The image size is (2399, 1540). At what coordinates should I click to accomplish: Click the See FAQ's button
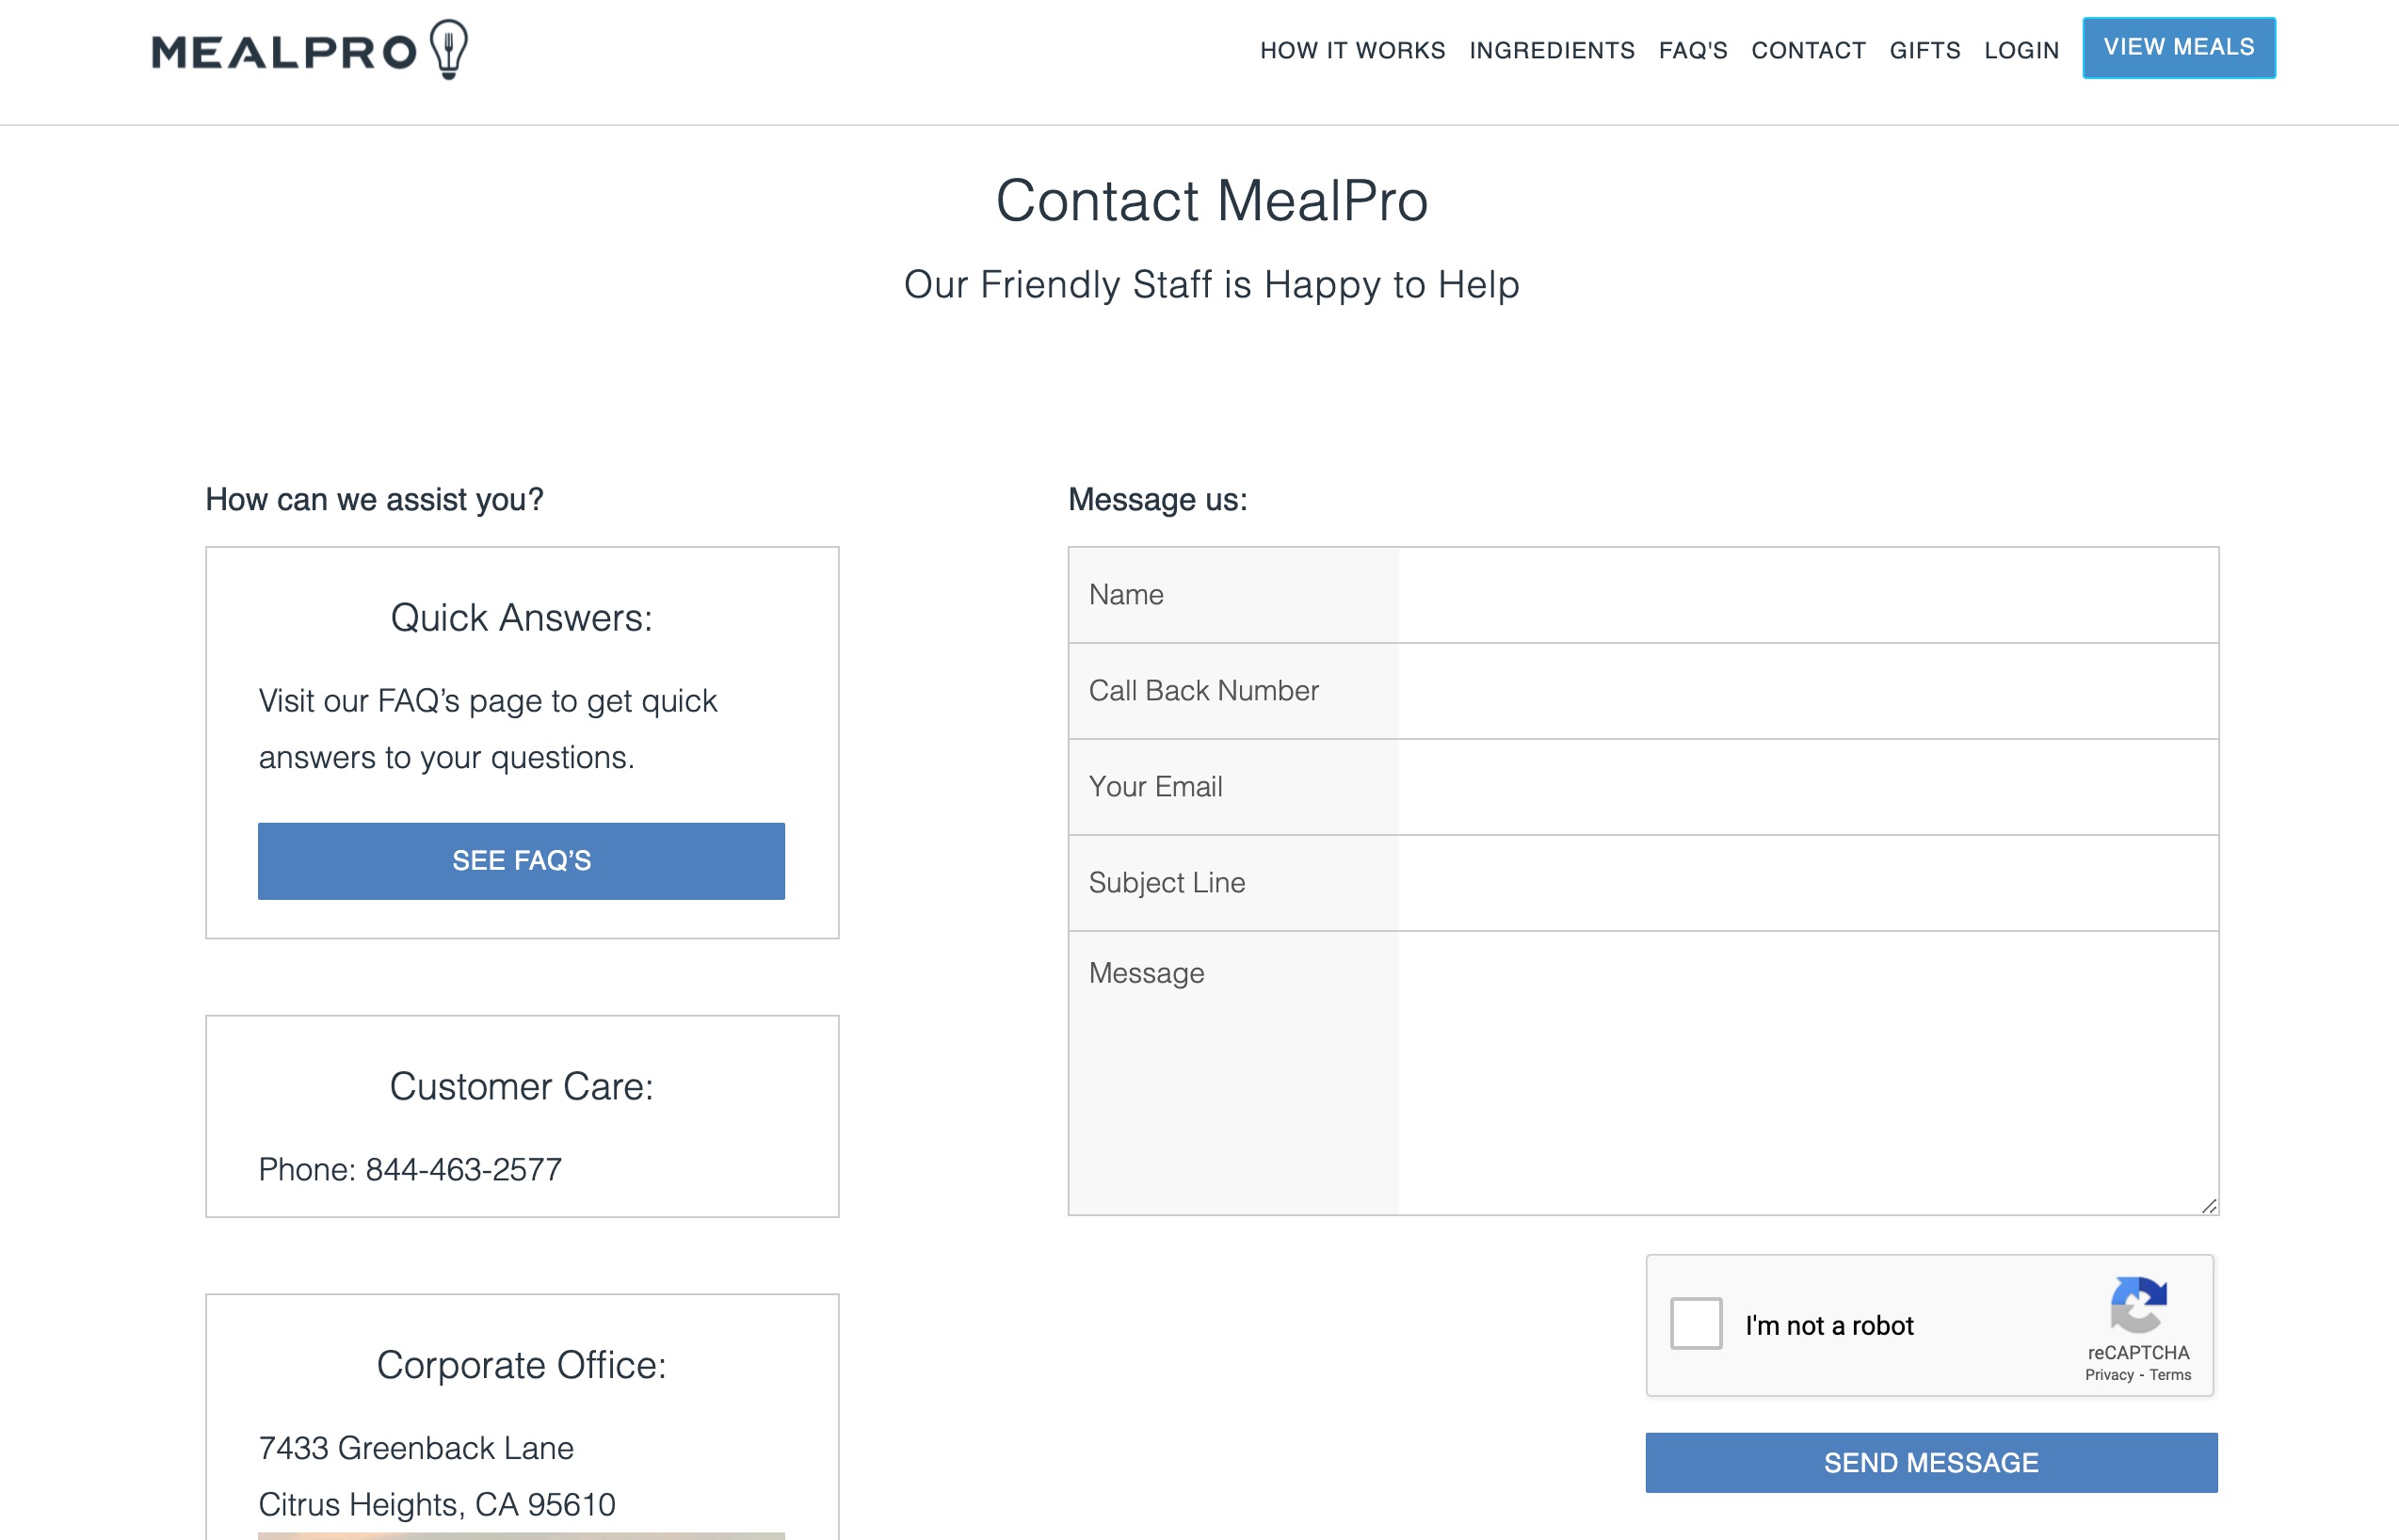click(x=521, y=861)
